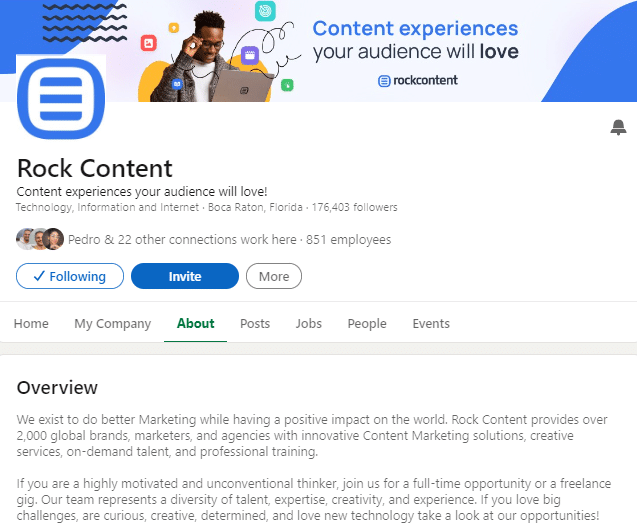Open the More options dropdown
Image resolution: width=637 pixels, height=531 pixels.
(x=273, y=276)
